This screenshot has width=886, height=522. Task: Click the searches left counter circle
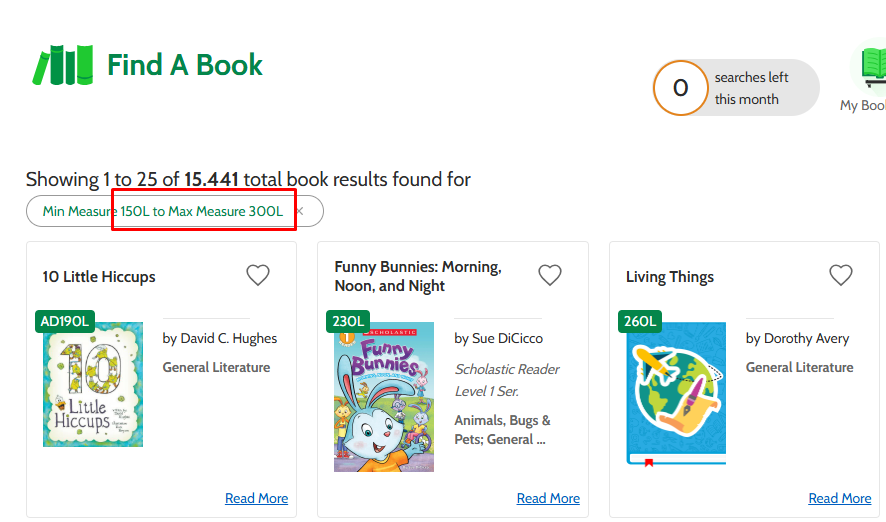[680, 88]
